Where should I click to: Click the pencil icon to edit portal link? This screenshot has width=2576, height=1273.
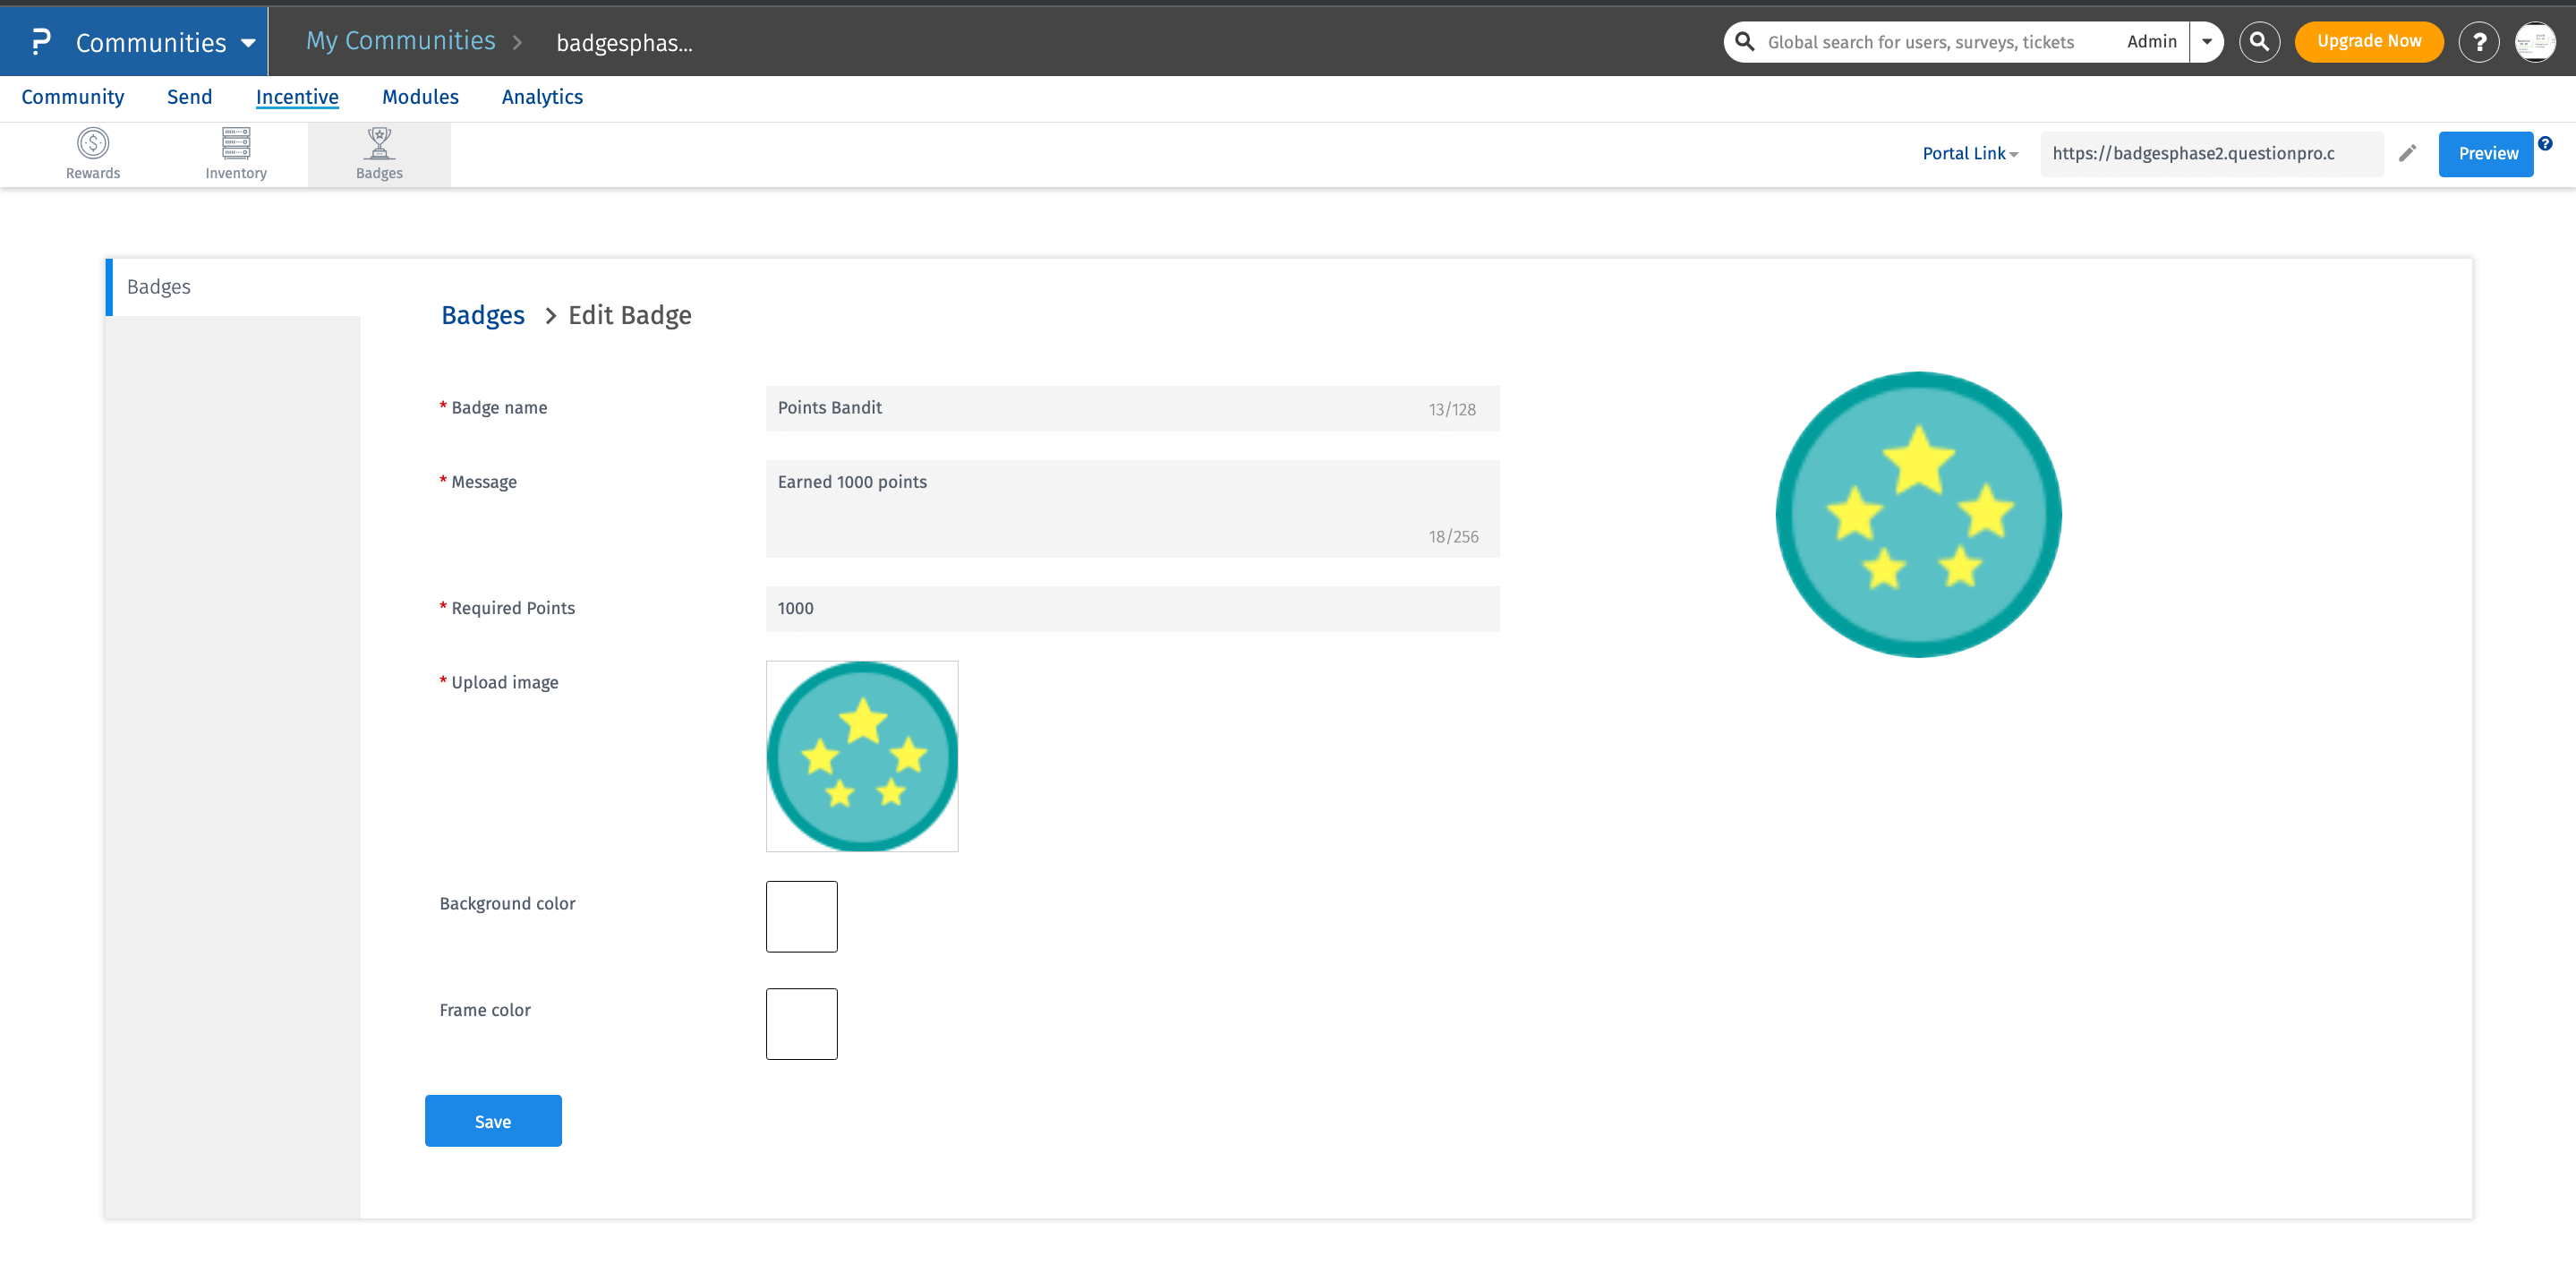pos(2407,153)
